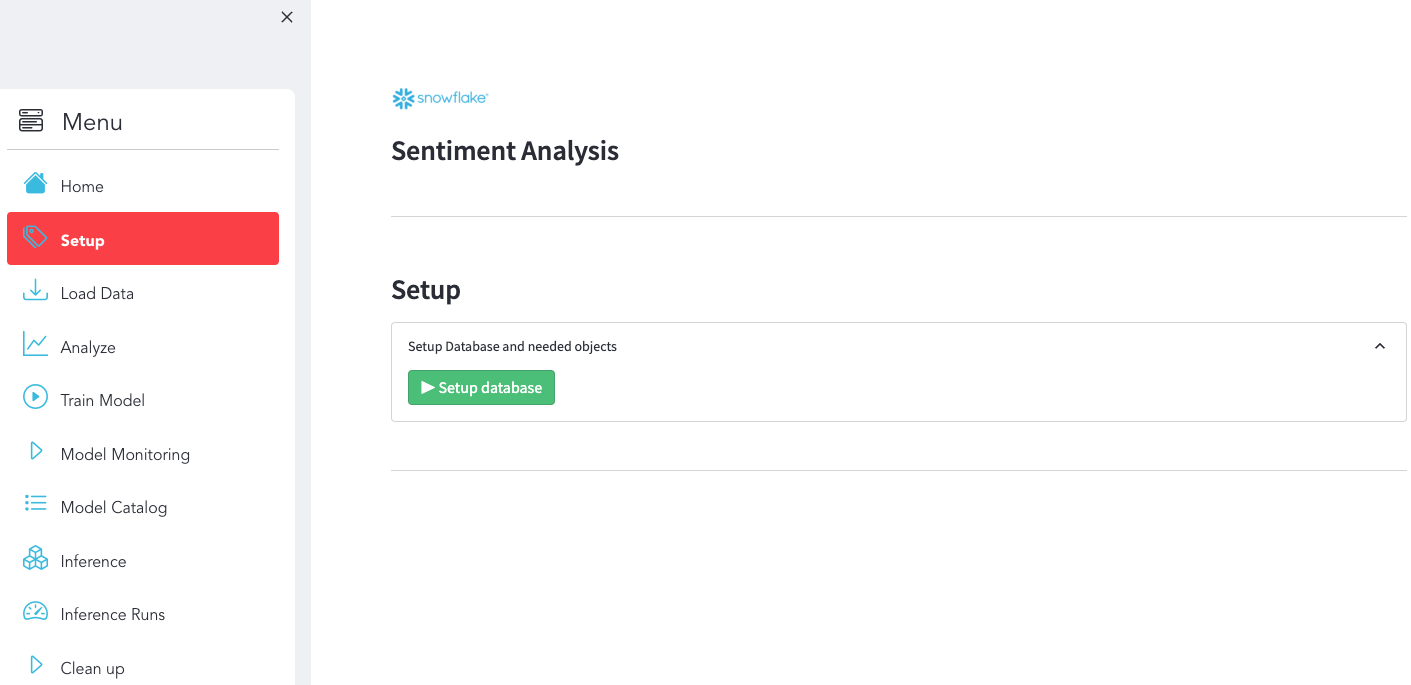Click the Clean up triangle icon
Image resolution: width=1411 pixels, height=685 pixels.
36,665
